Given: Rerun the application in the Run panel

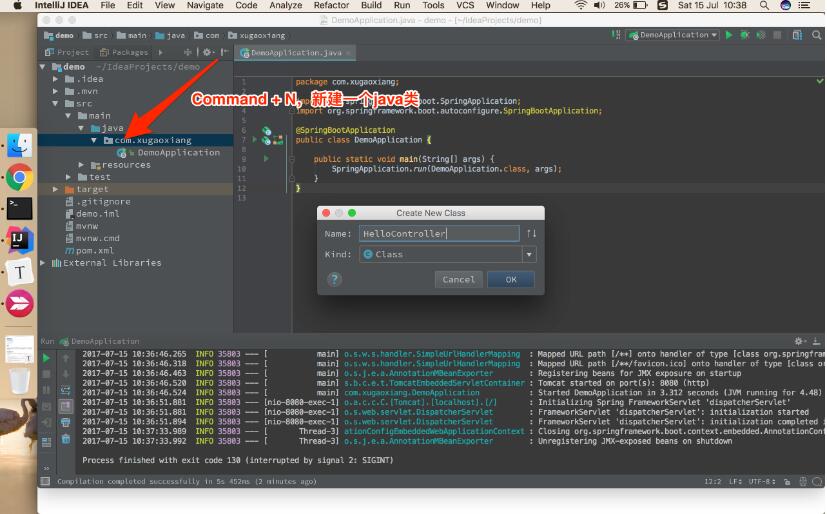Looking at the screenshot, I should [x=46, y=358].
